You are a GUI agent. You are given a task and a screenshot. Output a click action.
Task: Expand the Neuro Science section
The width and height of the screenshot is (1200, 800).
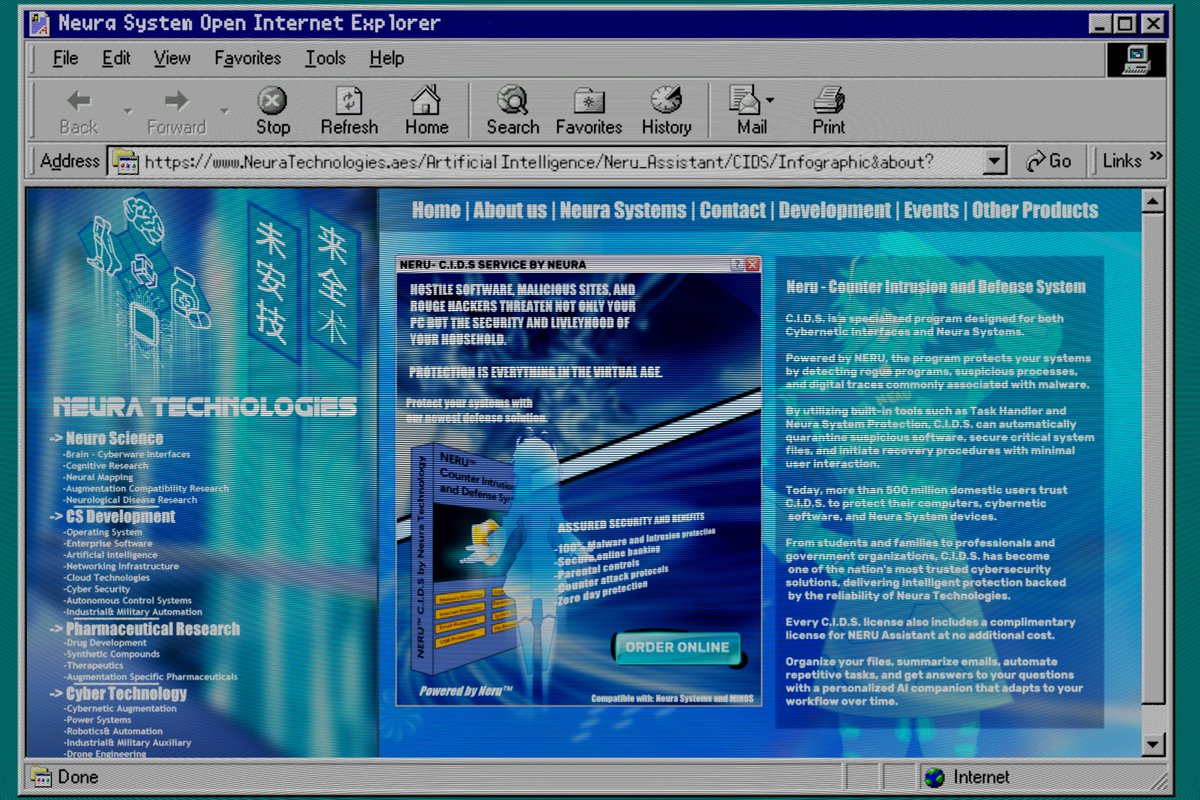point(107,438)
